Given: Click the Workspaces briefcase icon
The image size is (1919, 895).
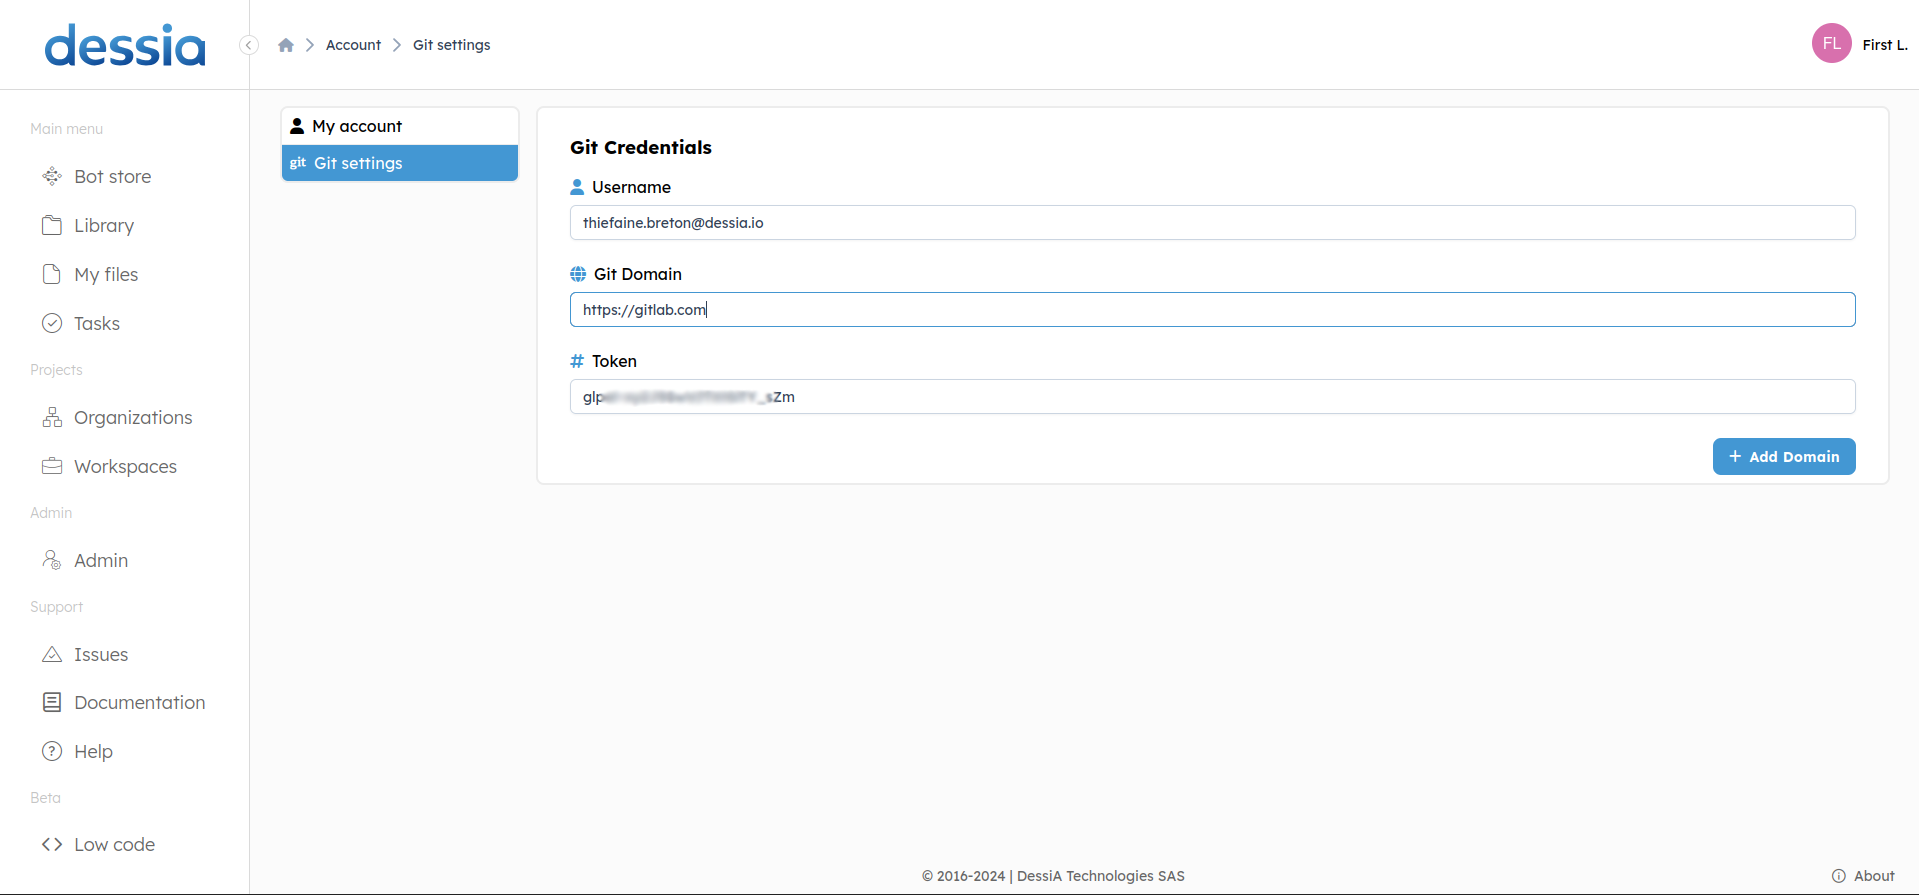Looking at the screenshot, I should click(52, 466).
